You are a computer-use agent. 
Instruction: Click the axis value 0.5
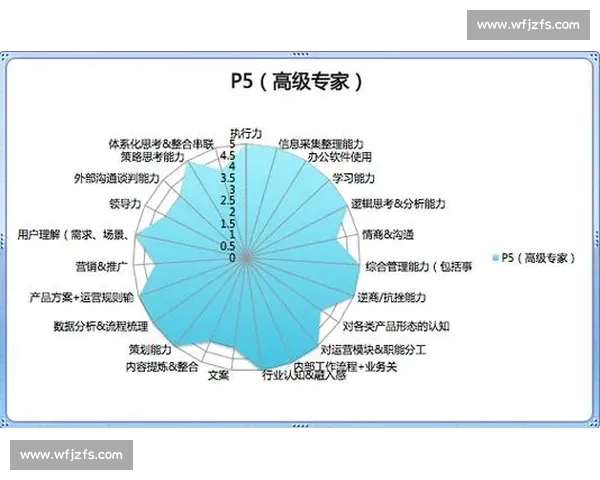228,246
